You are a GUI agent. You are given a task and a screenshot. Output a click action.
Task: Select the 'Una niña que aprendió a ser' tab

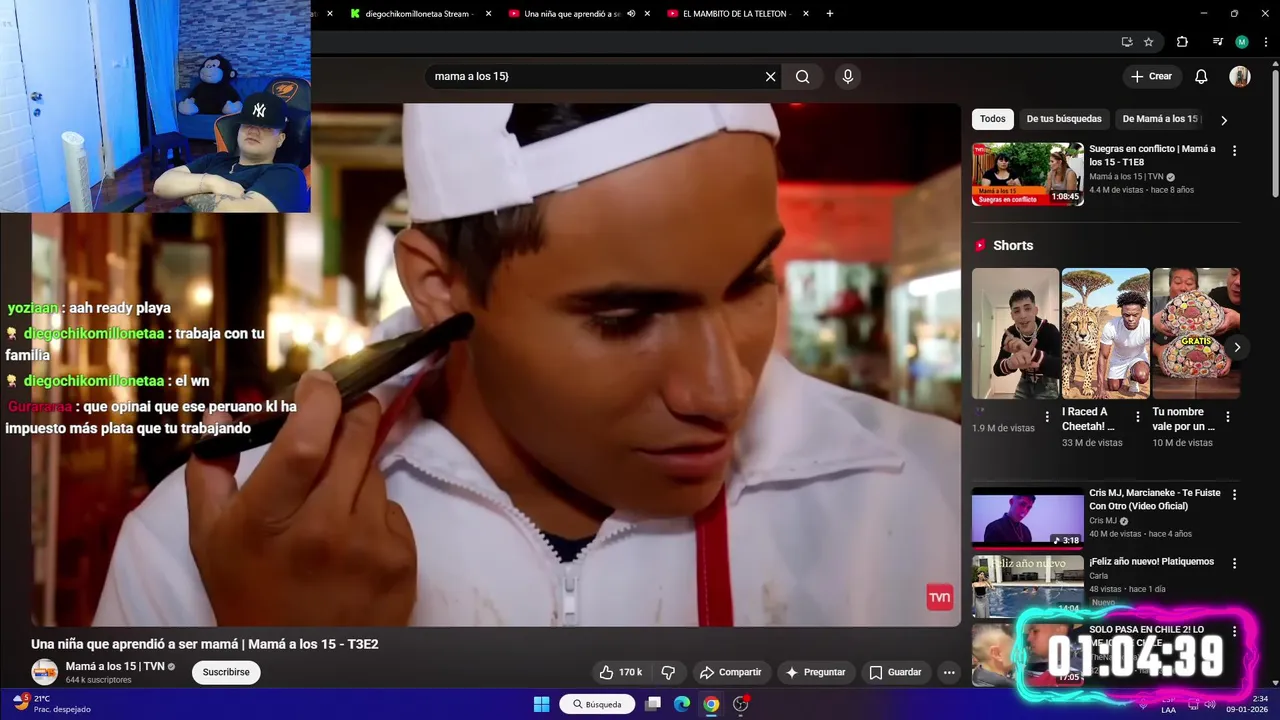[570, 14]
